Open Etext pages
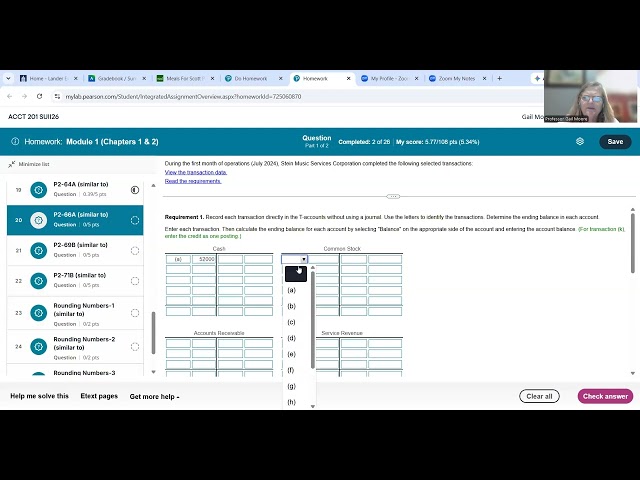The height and width of the screenshot is (480, 640). (99, 396)
